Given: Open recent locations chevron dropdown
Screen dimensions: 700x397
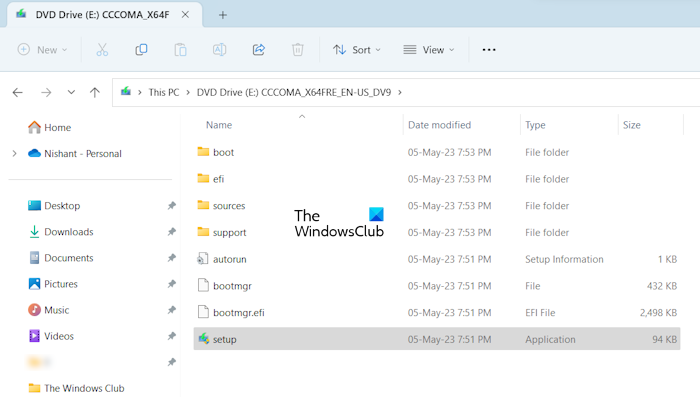Looking at the screenshot, I should click(71, 92).
